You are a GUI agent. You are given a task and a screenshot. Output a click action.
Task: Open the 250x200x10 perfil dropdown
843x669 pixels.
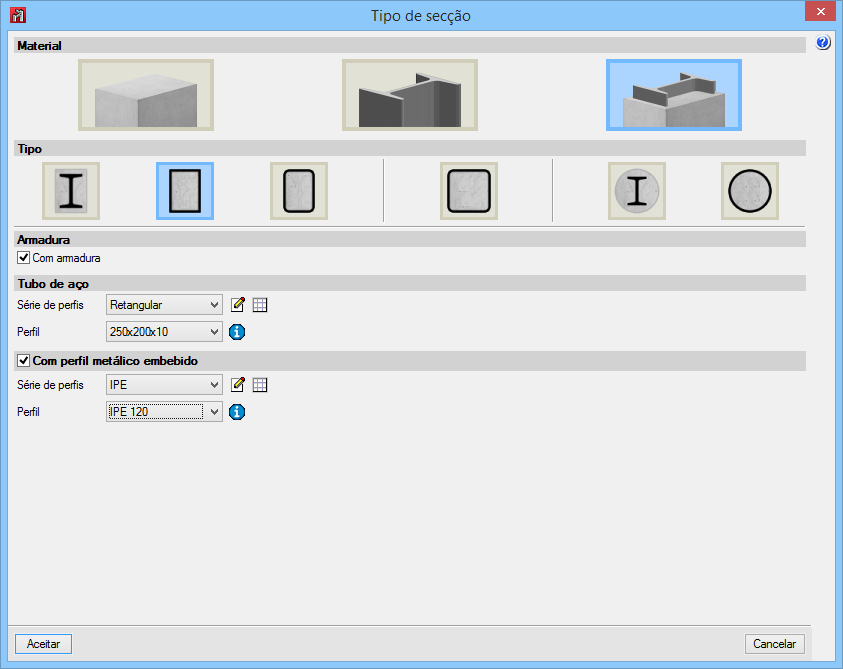tap(164, 332)
